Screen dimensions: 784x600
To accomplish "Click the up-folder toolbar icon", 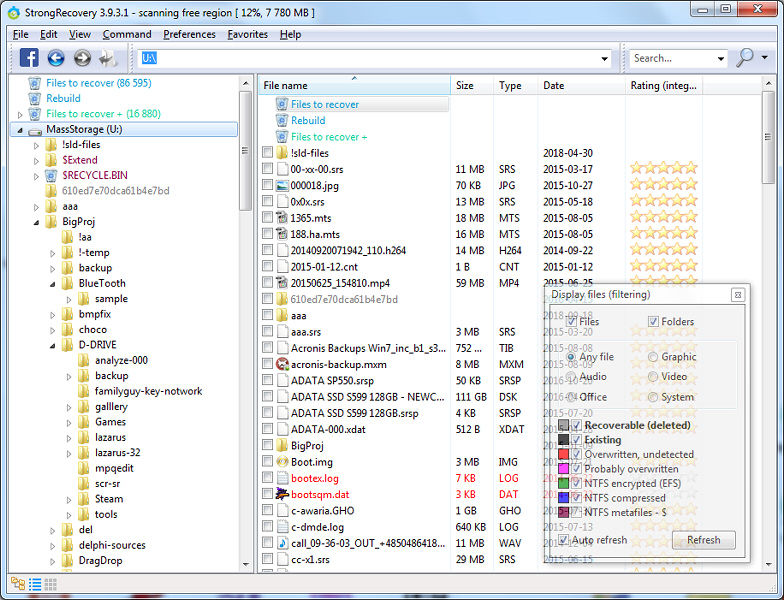I will [108, 58].
